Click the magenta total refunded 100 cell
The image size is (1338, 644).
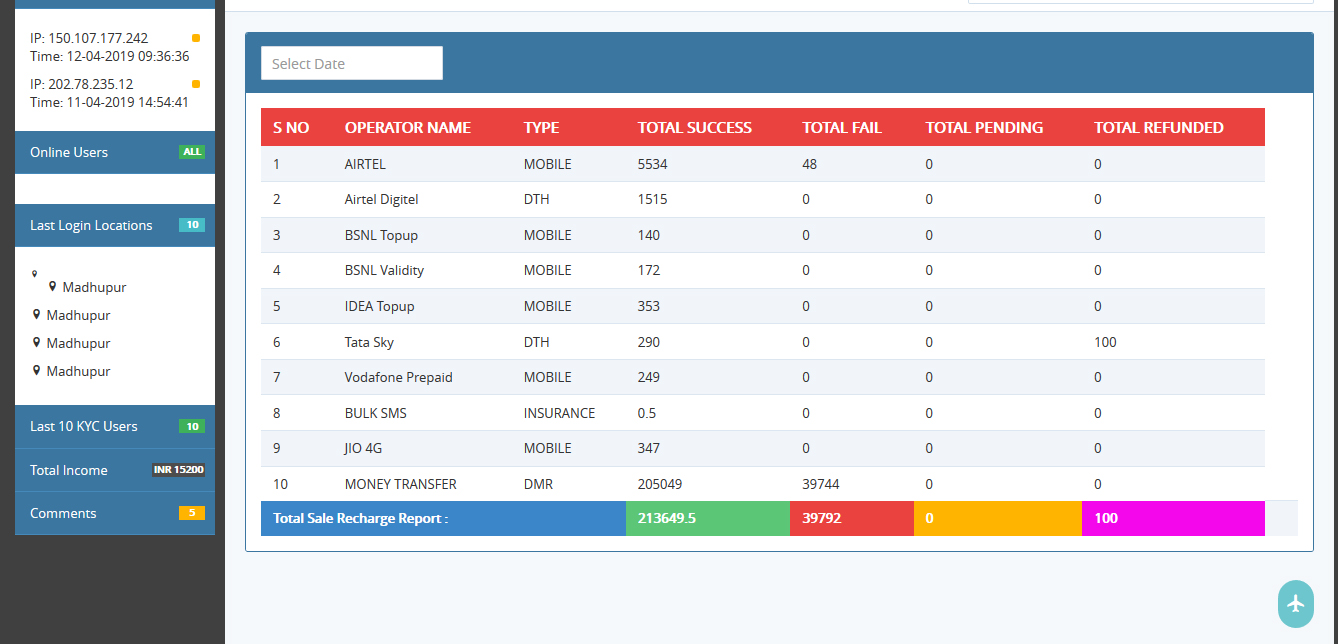coord(1173,518)
